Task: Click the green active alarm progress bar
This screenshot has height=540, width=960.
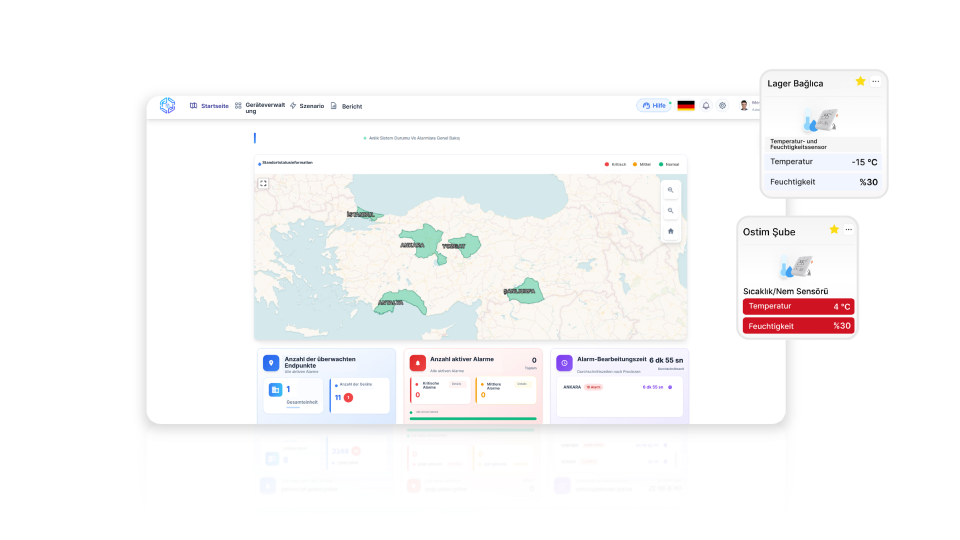Action: coord(472,418)
